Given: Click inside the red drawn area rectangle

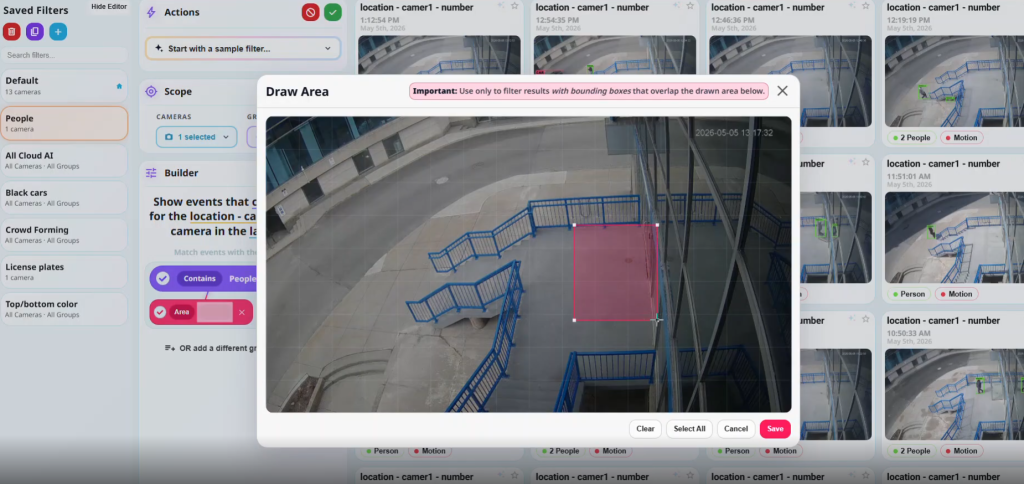Looking at the screenshot, I should pyautogui.click(x=615, y=272).
